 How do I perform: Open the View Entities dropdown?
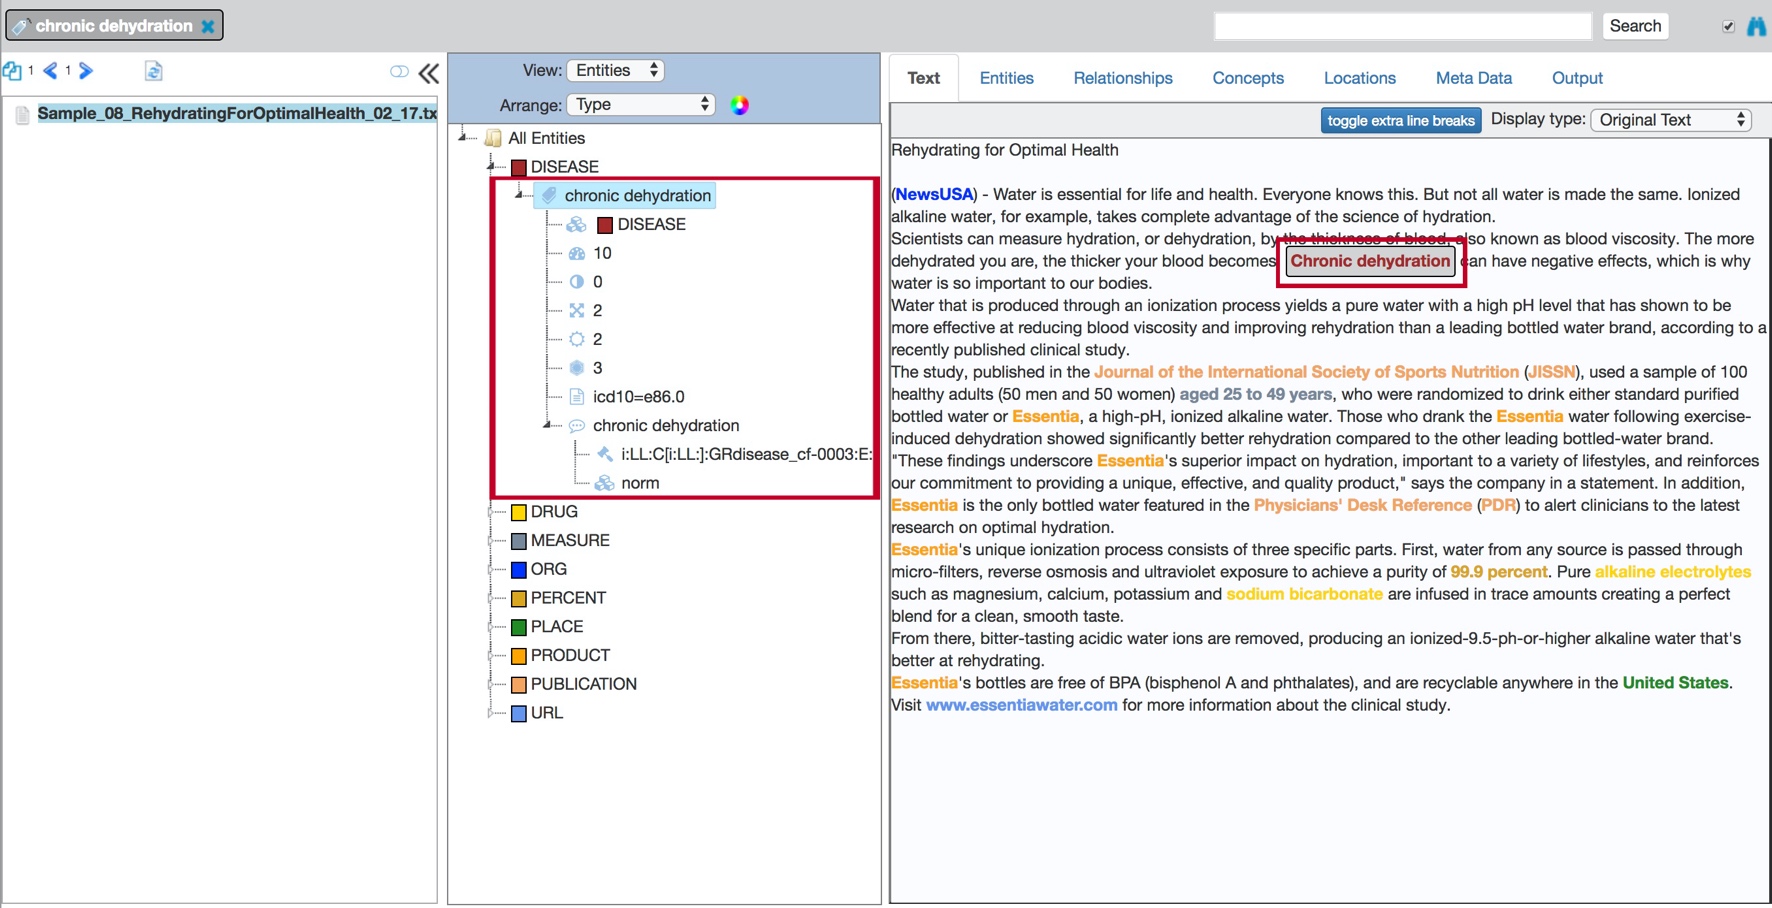(x=616, y=70)
